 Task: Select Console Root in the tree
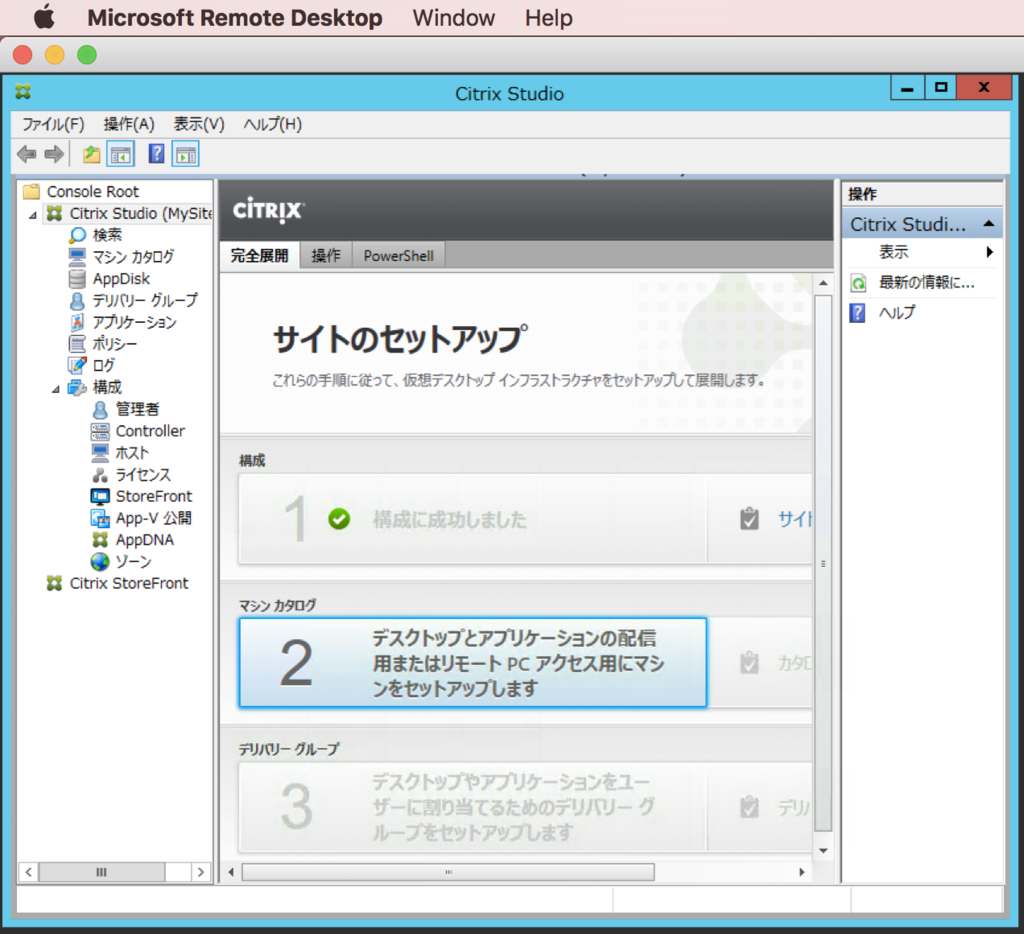[x=92, y=192]
